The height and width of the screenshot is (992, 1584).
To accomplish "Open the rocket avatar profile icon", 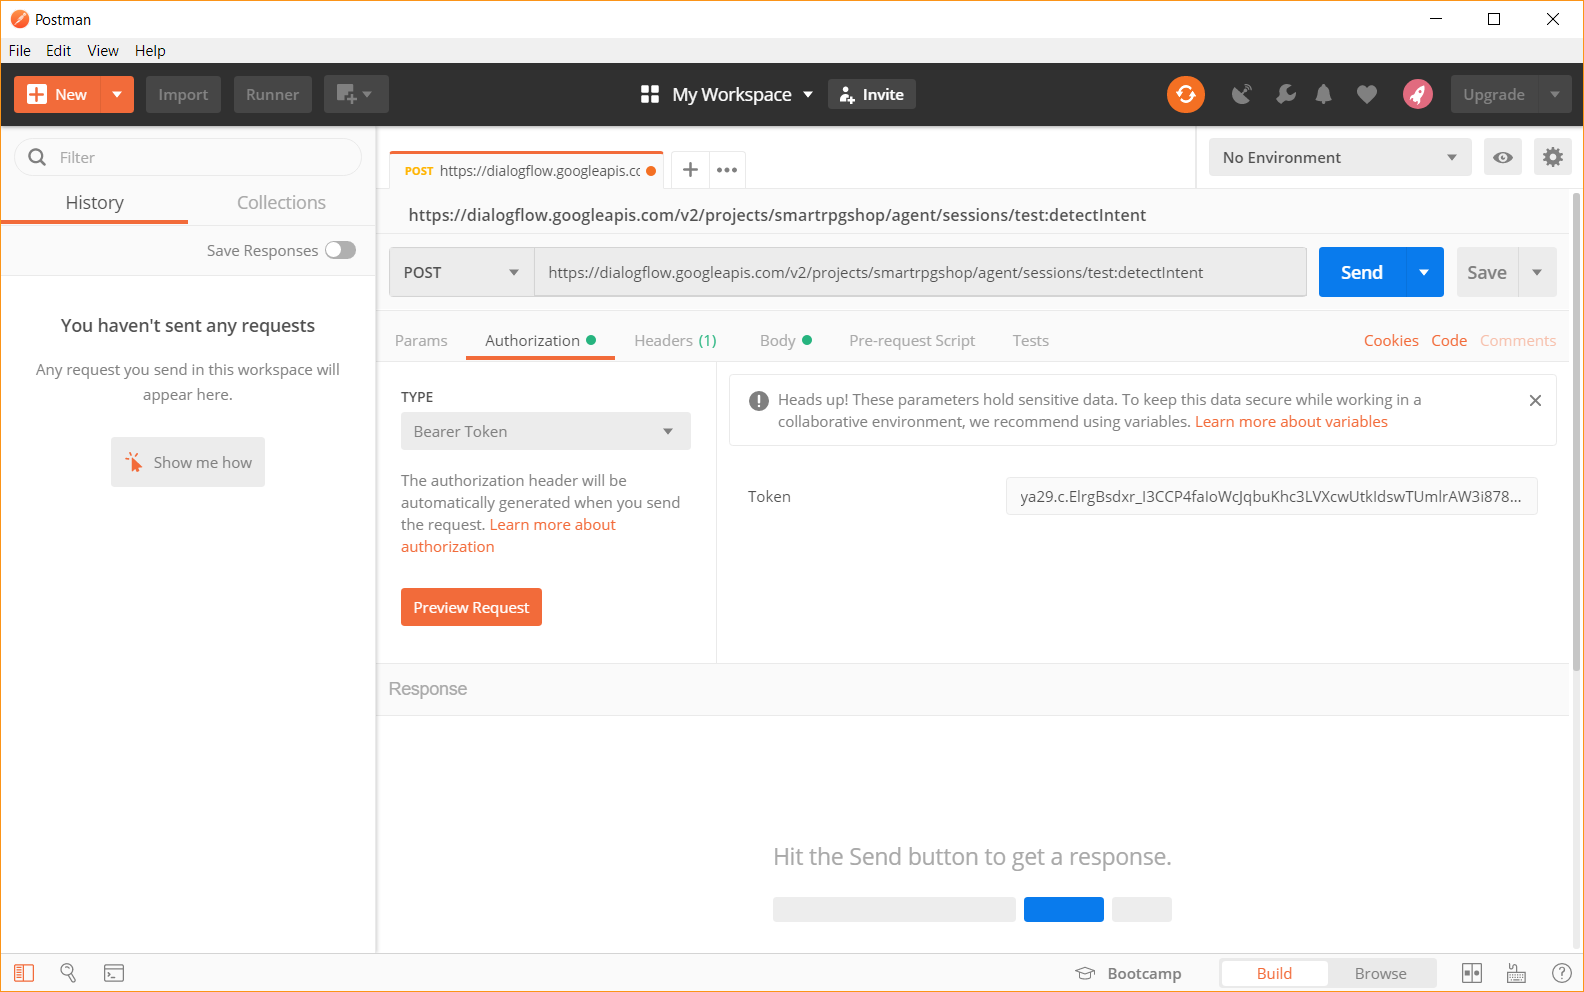I will click(x=1418, y=94).
